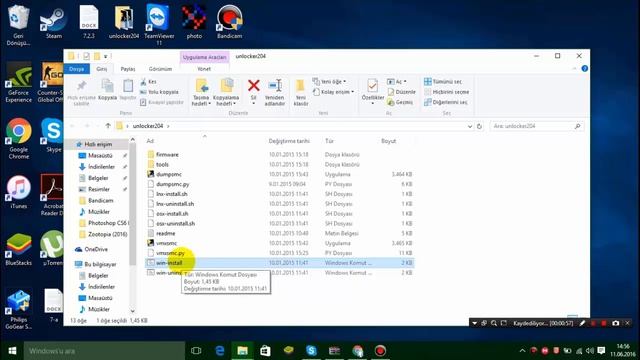Go up one folder level arrow
Image resolution: width=640 pixels, height=360 pixels.
pos(108,126)
